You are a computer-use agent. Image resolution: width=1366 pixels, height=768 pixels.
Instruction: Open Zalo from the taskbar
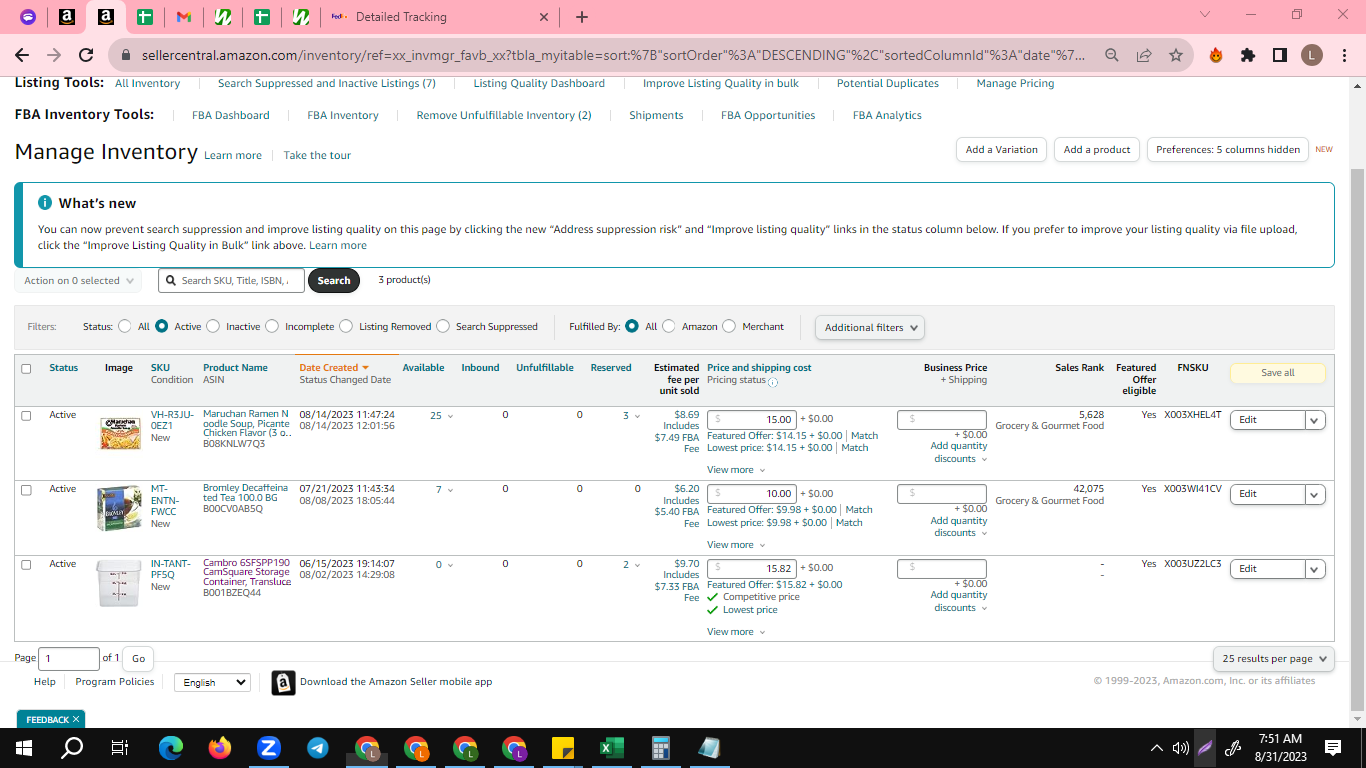click(268, 748)
